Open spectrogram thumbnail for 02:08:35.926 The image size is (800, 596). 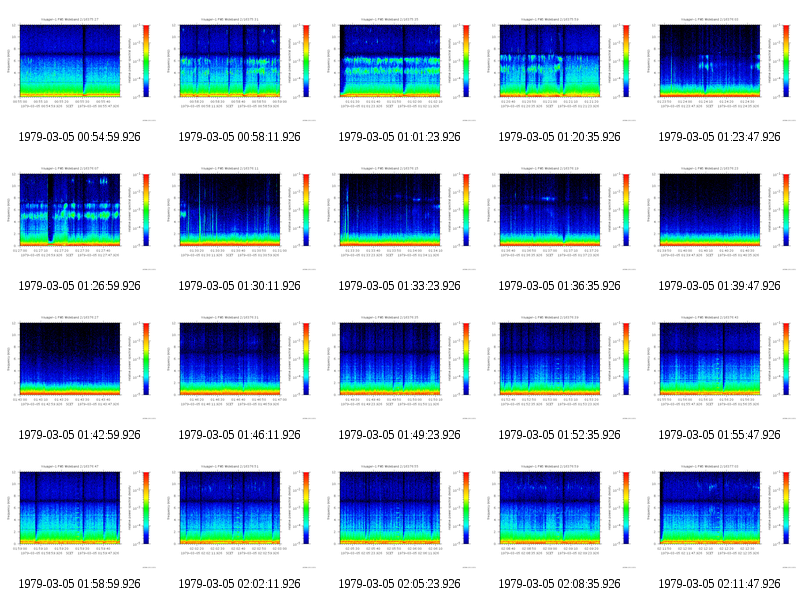point(560,515)
